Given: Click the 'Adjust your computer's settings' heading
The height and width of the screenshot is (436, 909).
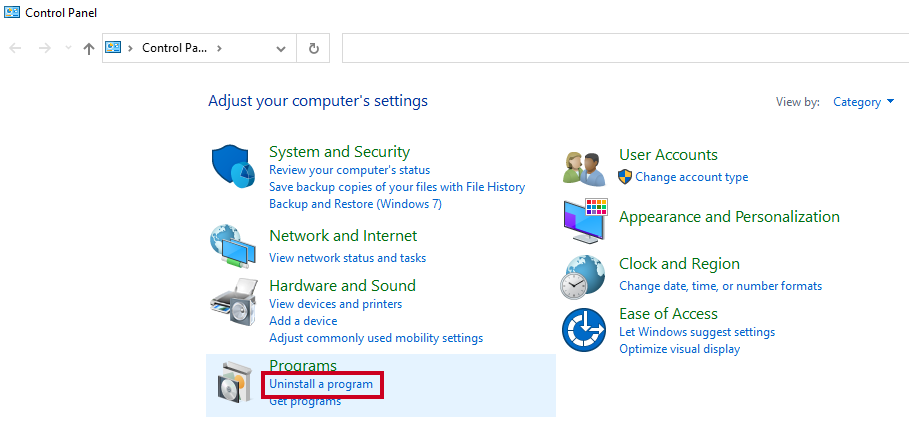Looking at the screenshot, I should click(318, 101).
